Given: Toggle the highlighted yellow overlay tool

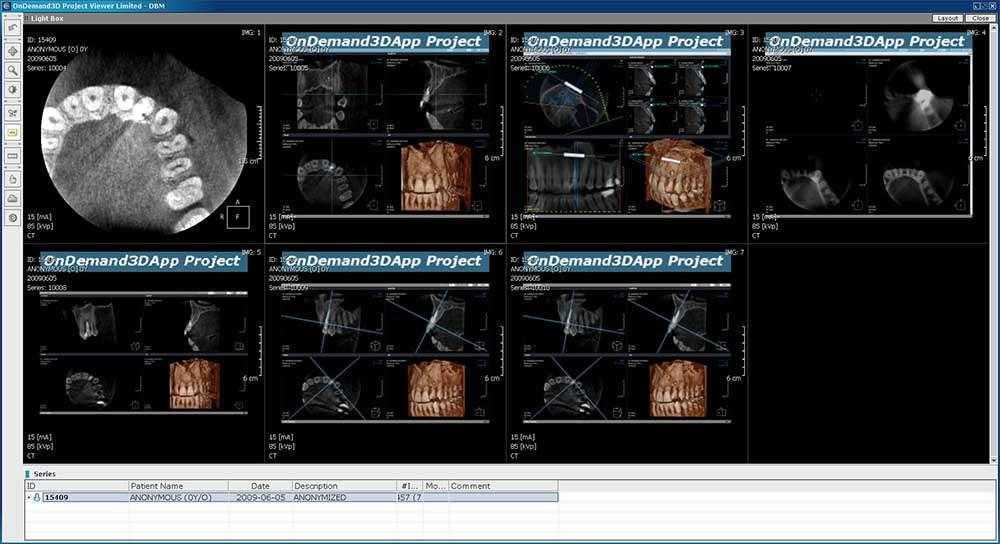Looking at the screenshot, I should [12, 133].
